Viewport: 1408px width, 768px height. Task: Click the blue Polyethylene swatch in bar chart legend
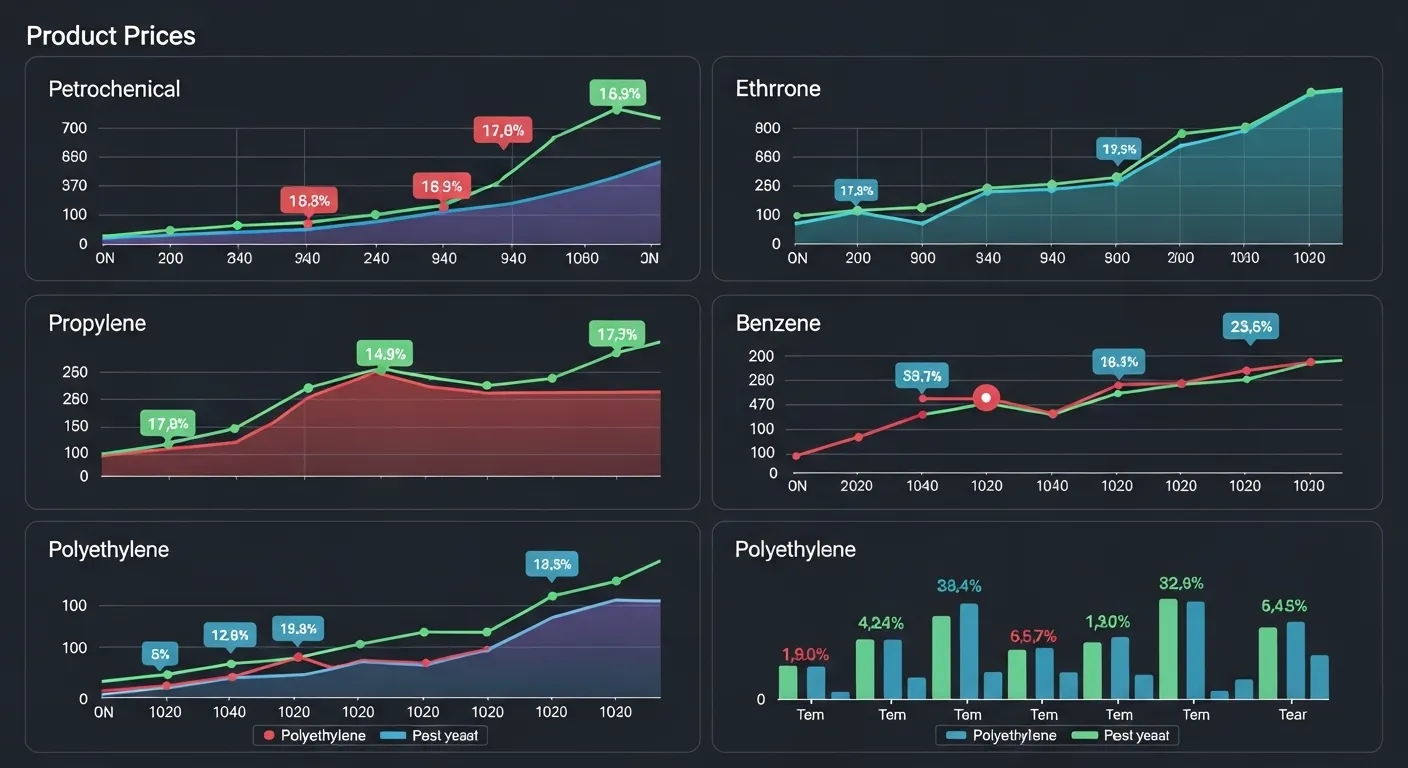[955, 735]
